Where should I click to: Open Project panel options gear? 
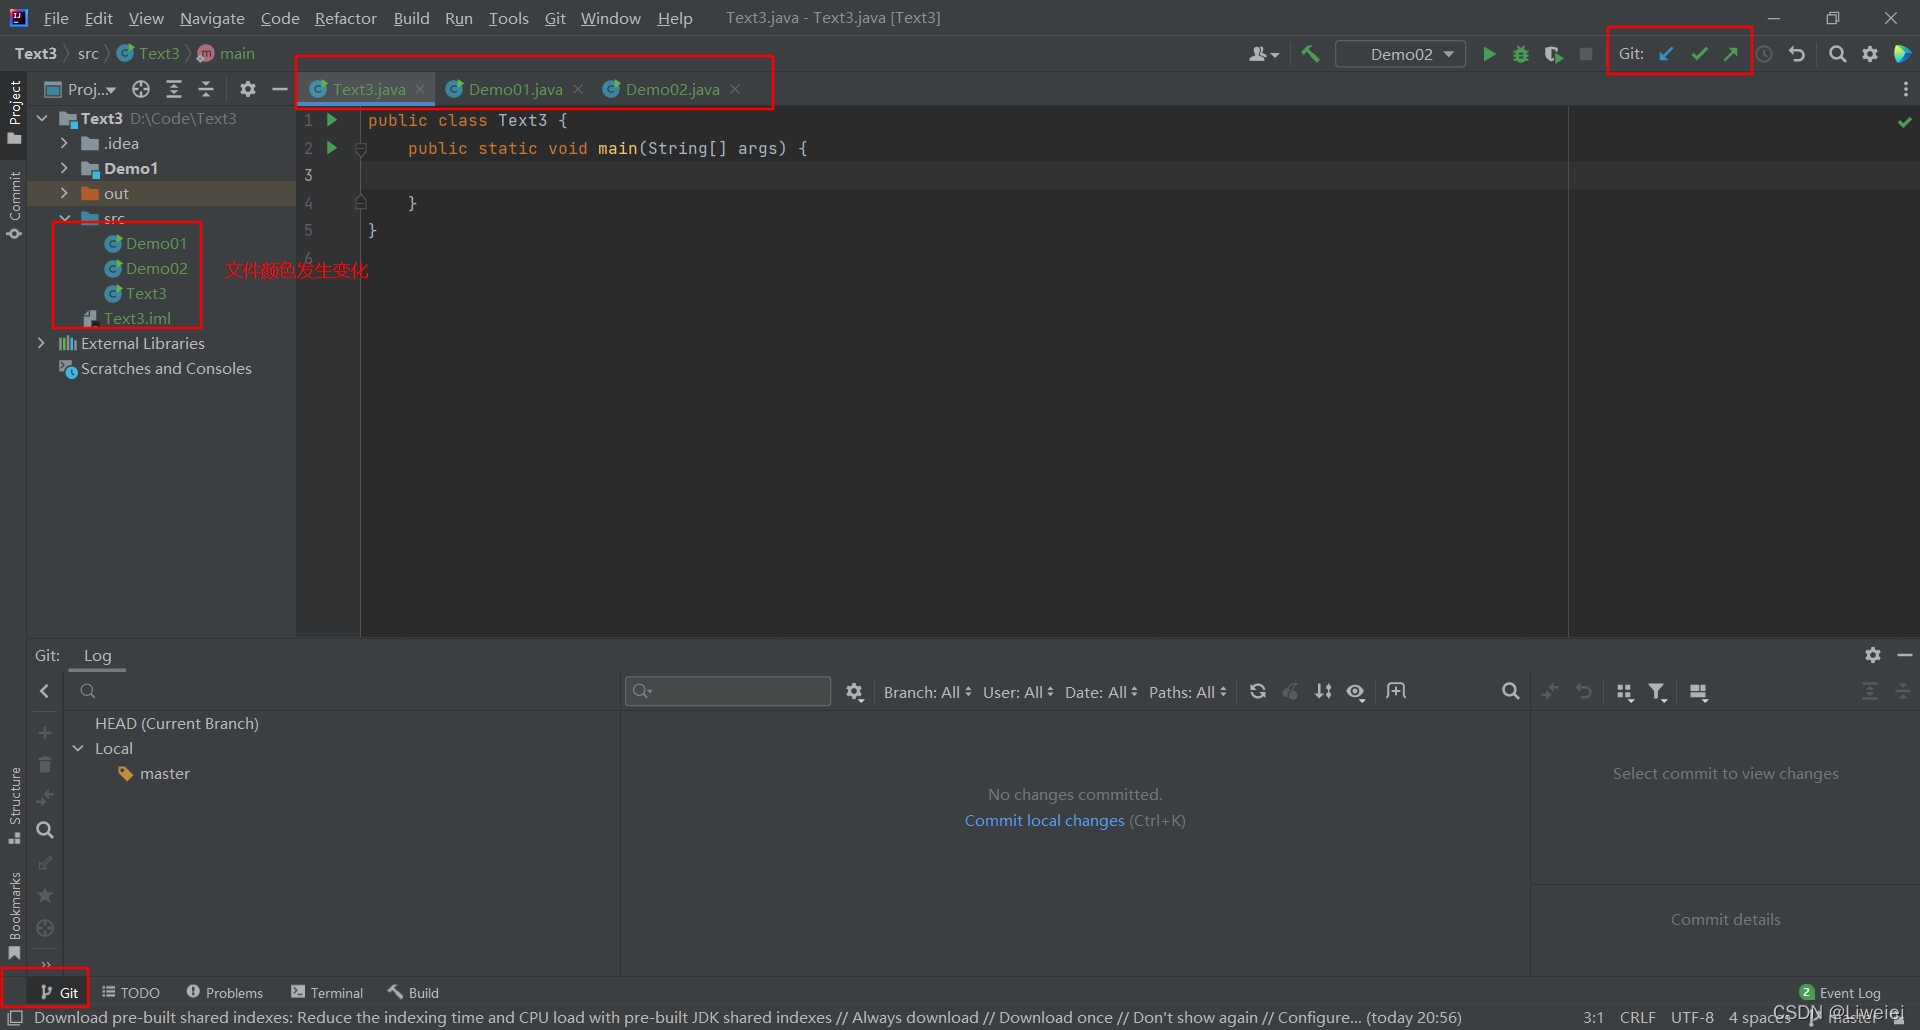248,89
